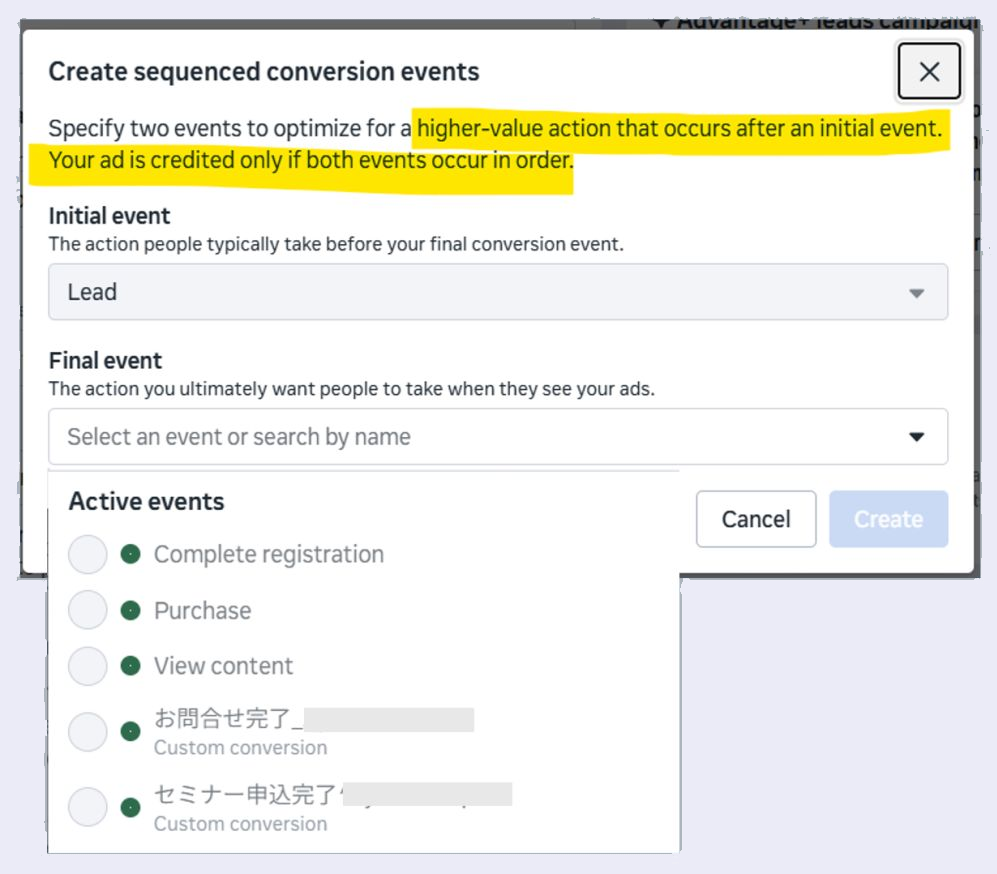The width and height of the screenshot is (997, 874).
Task: Click green status dot beside Purchase
Action: pos(130,610)
